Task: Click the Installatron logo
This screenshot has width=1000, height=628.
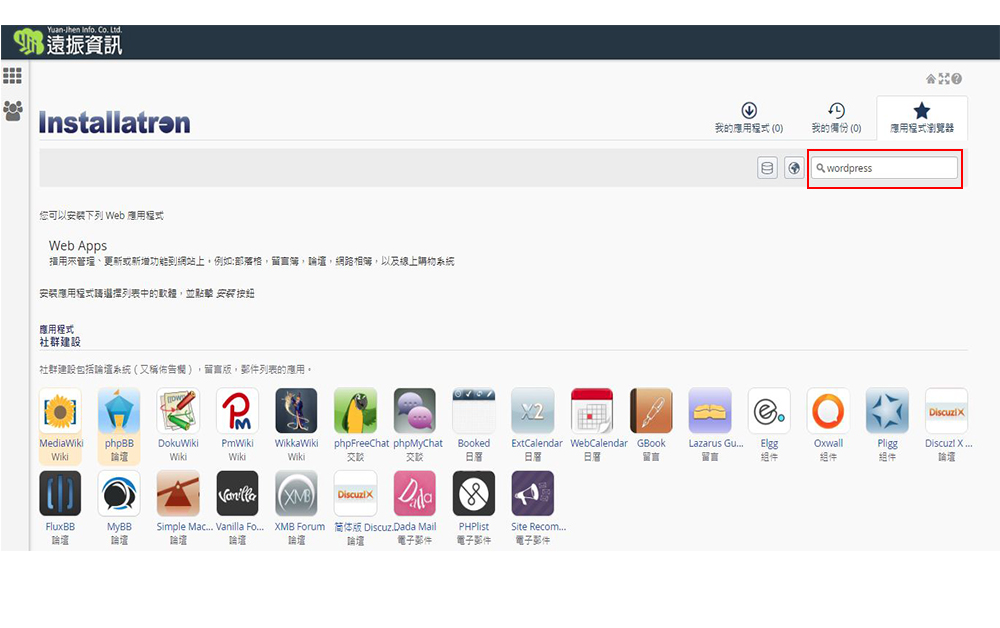Action: click(x=115, y=122)
